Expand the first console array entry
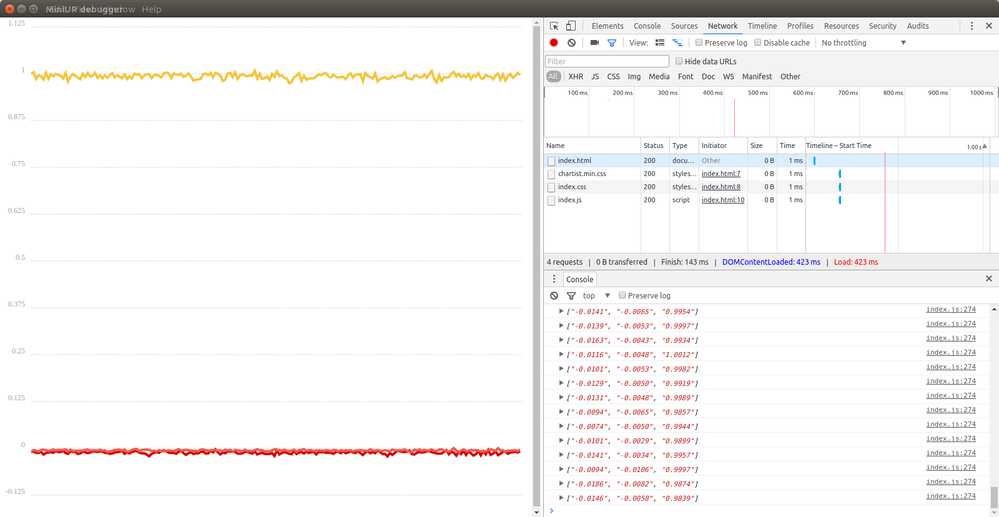 point(561,311)
